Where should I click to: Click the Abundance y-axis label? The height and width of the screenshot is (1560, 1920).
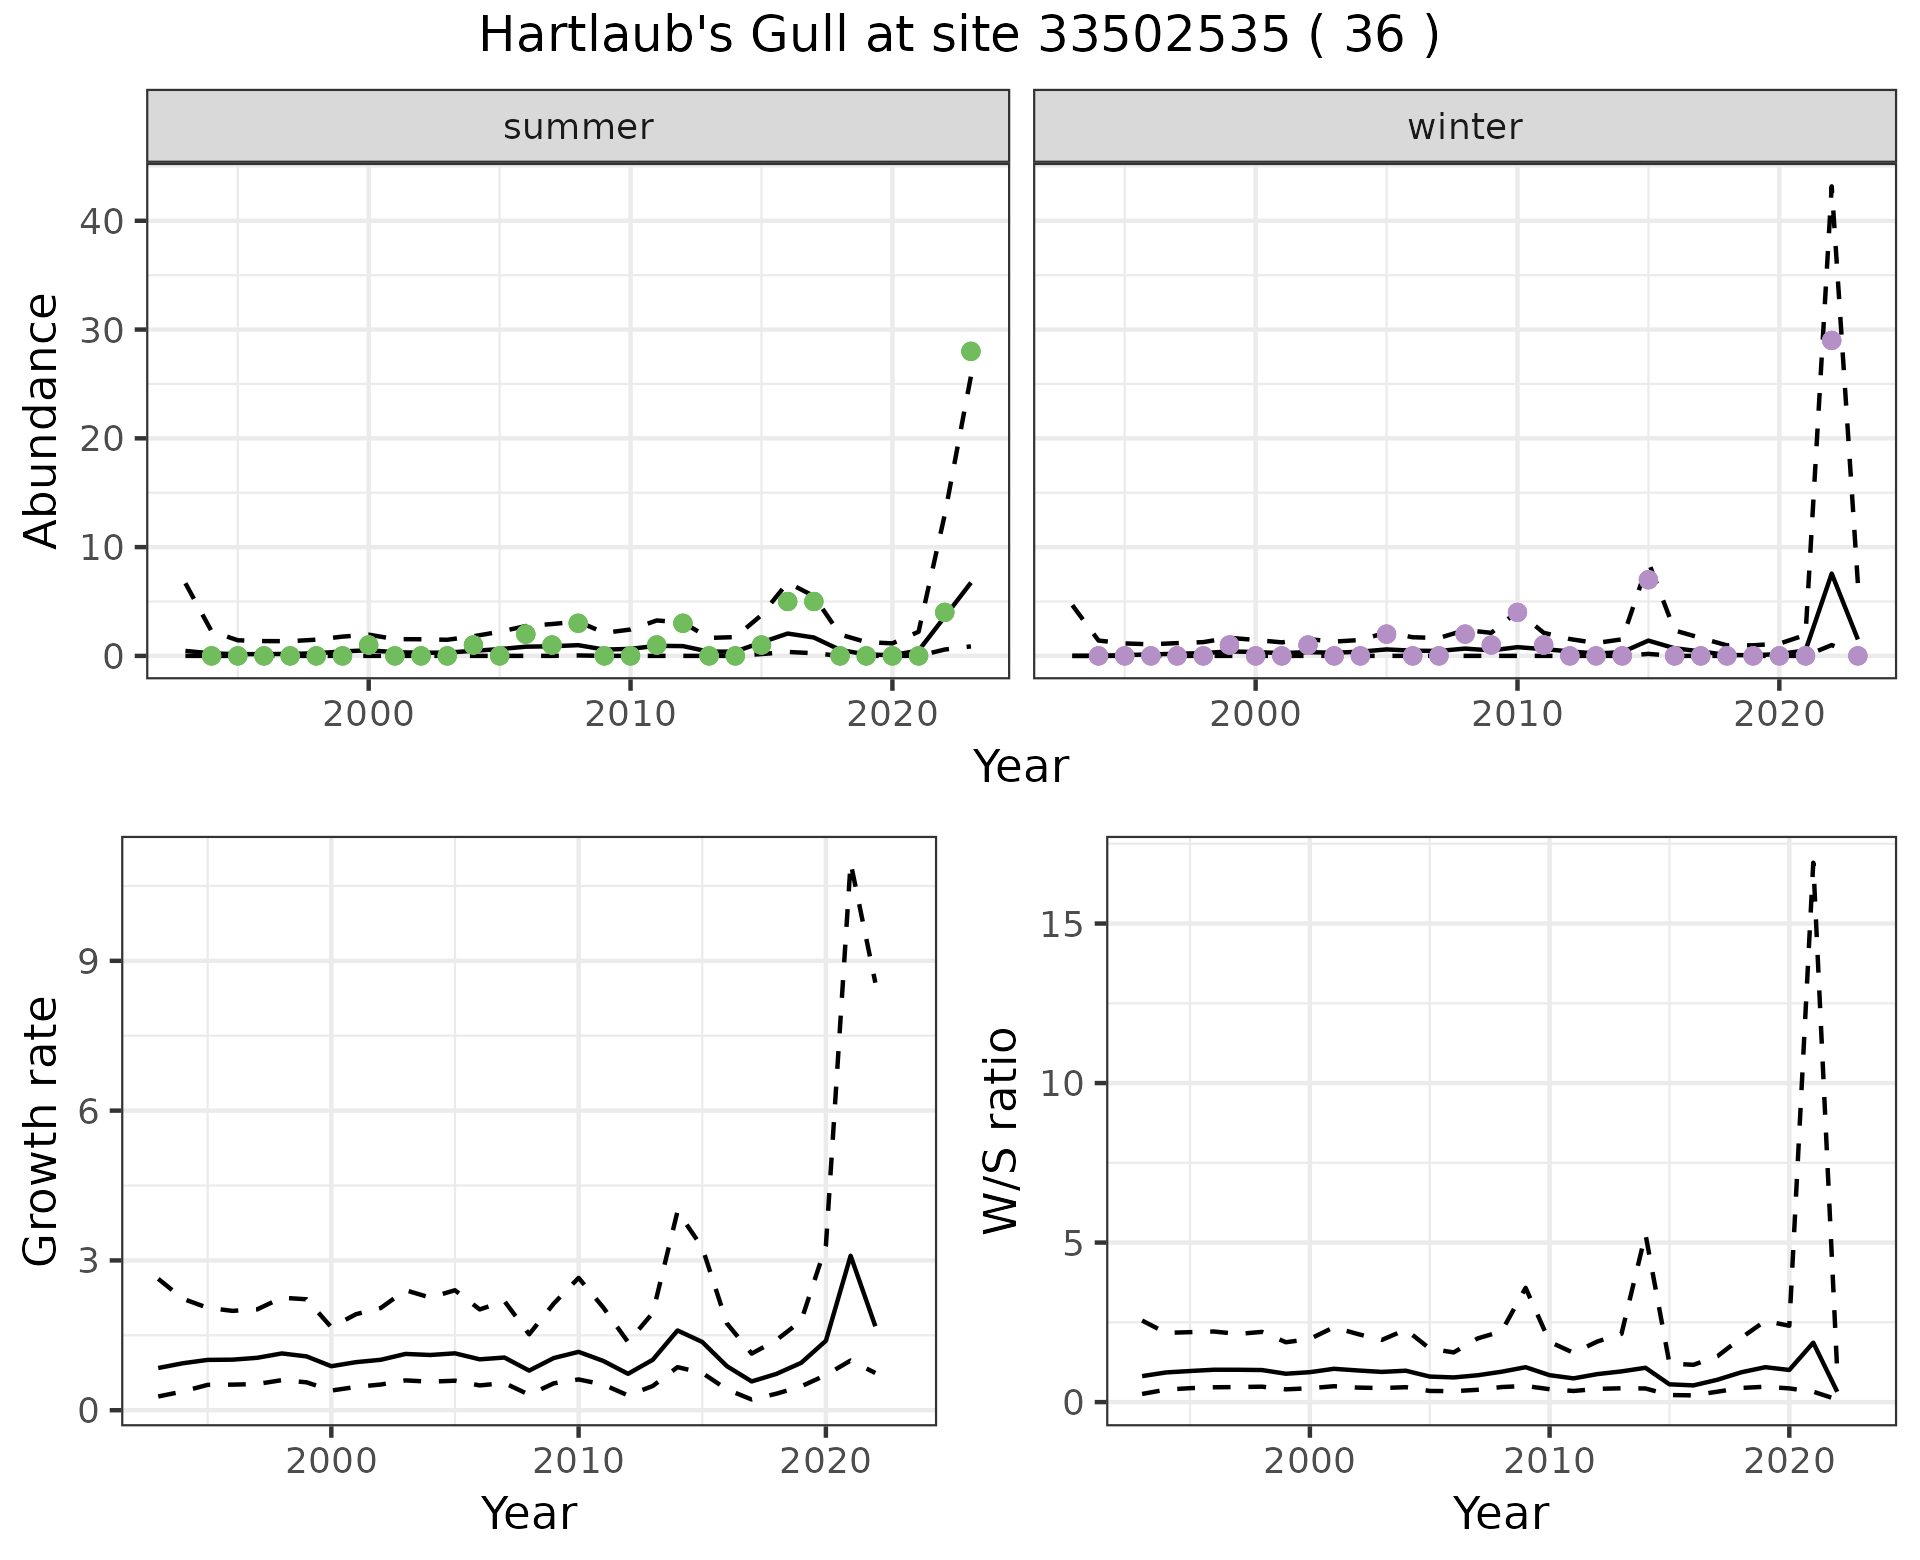pos(41,420)
